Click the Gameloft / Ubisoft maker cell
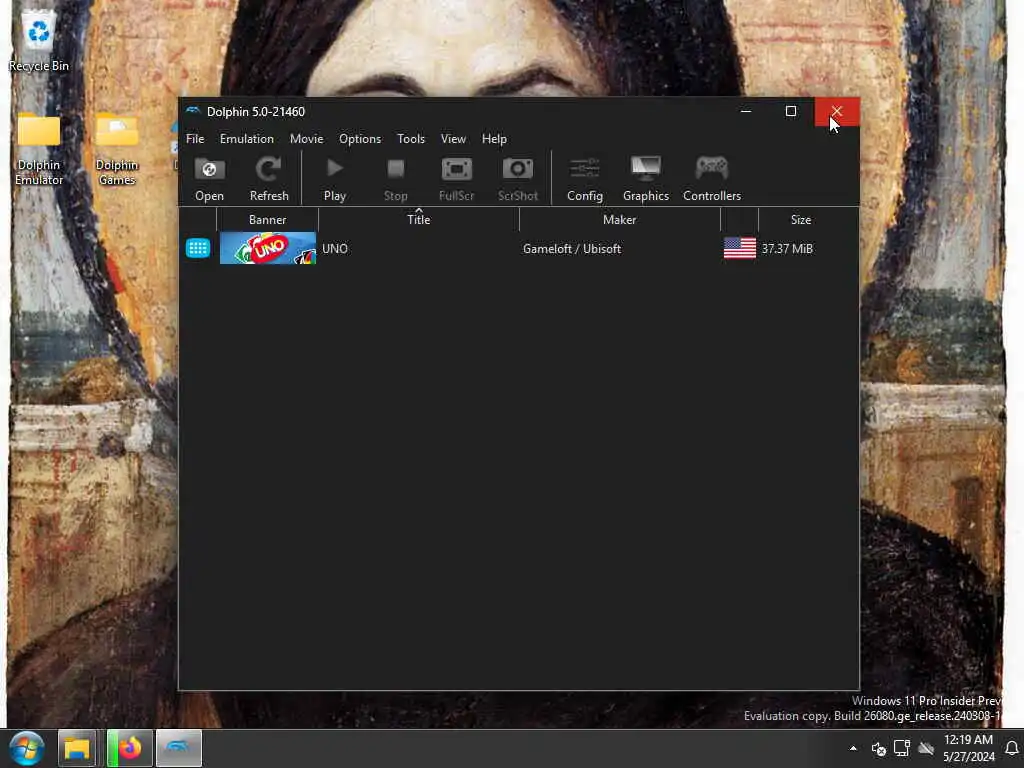 click(x=572, y=248)
